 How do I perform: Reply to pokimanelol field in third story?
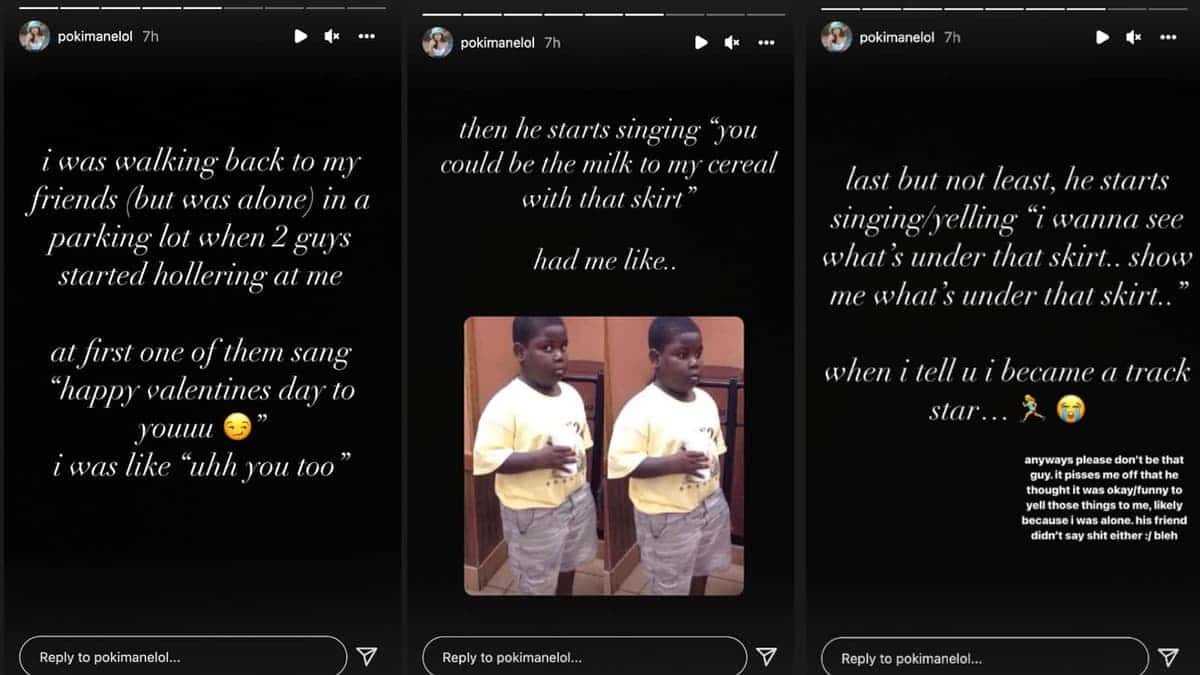(985, 658)
